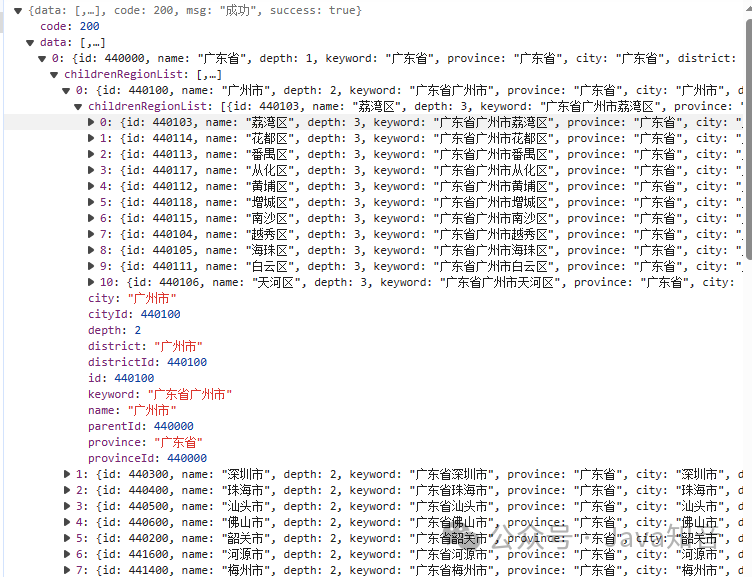Select the id: 440100 property line
Screen dimensions: 752x577
coord(121,378)
